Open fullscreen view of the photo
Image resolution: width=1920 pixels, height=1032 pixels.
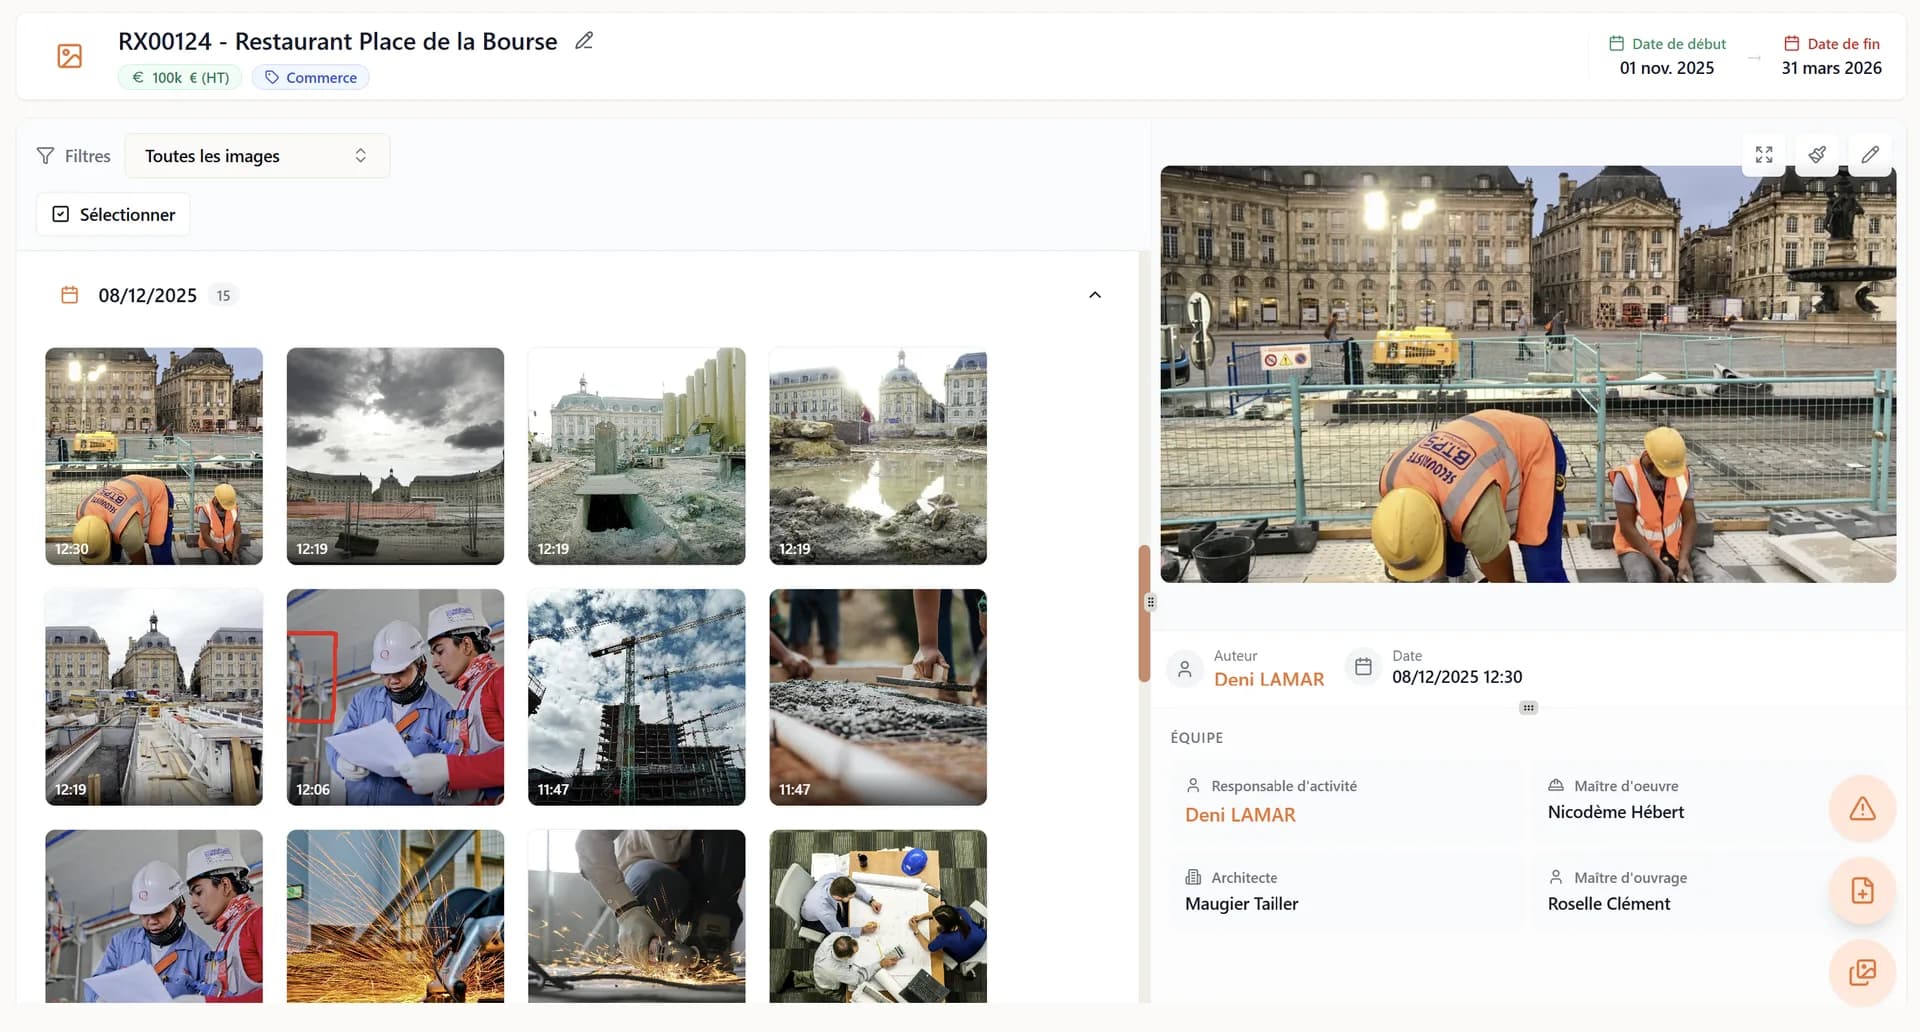(1764, 155)
